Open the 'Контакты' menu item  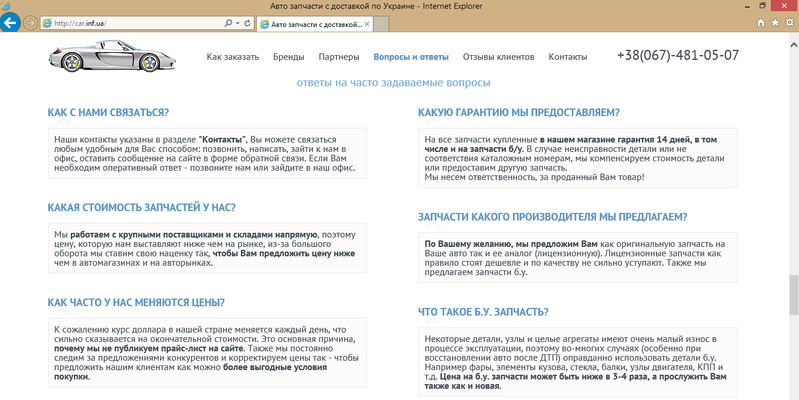tap(568, 57)
